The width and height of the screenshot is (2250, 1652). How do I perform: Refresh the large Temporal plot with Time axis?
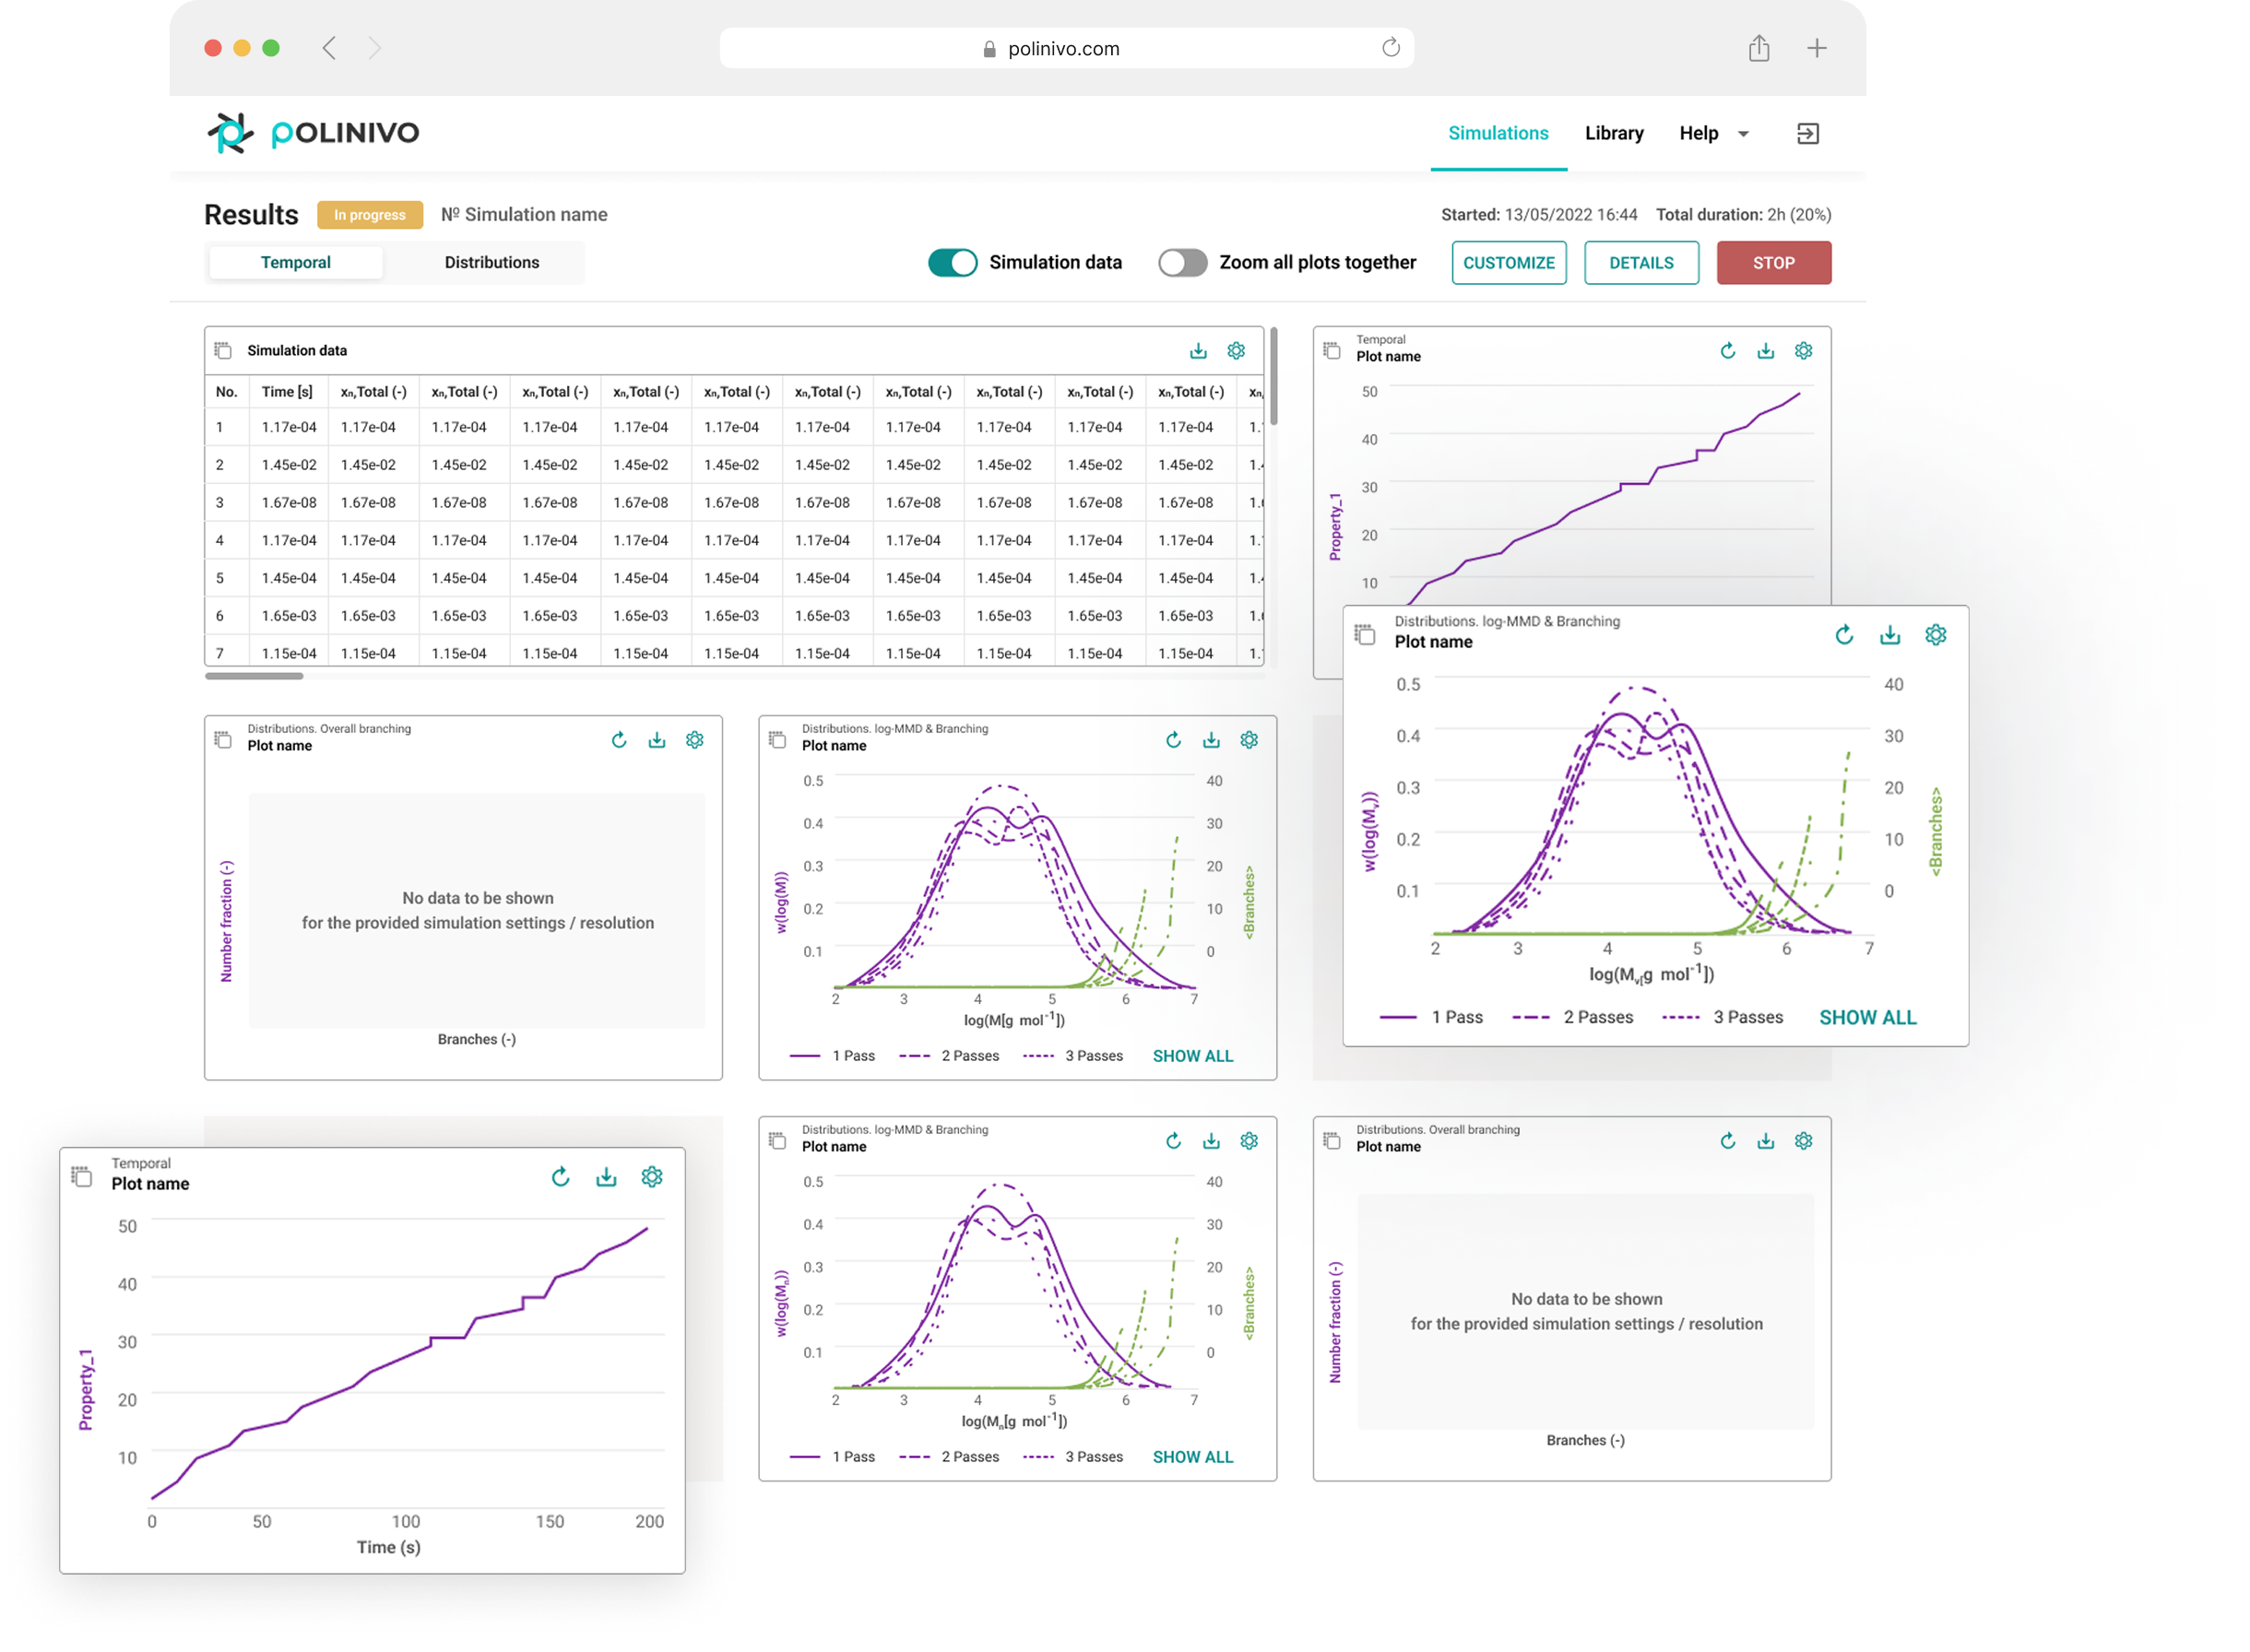pyautogui.click(x=560, y=1177)
